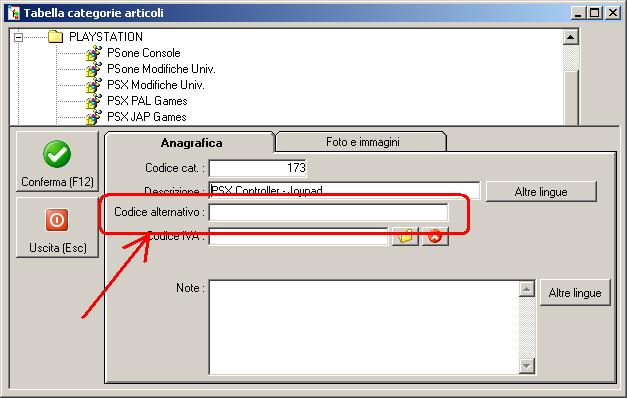Click the icon beside PSX Modifiche Univ.
627x398 pixels.
pos(93,85)
